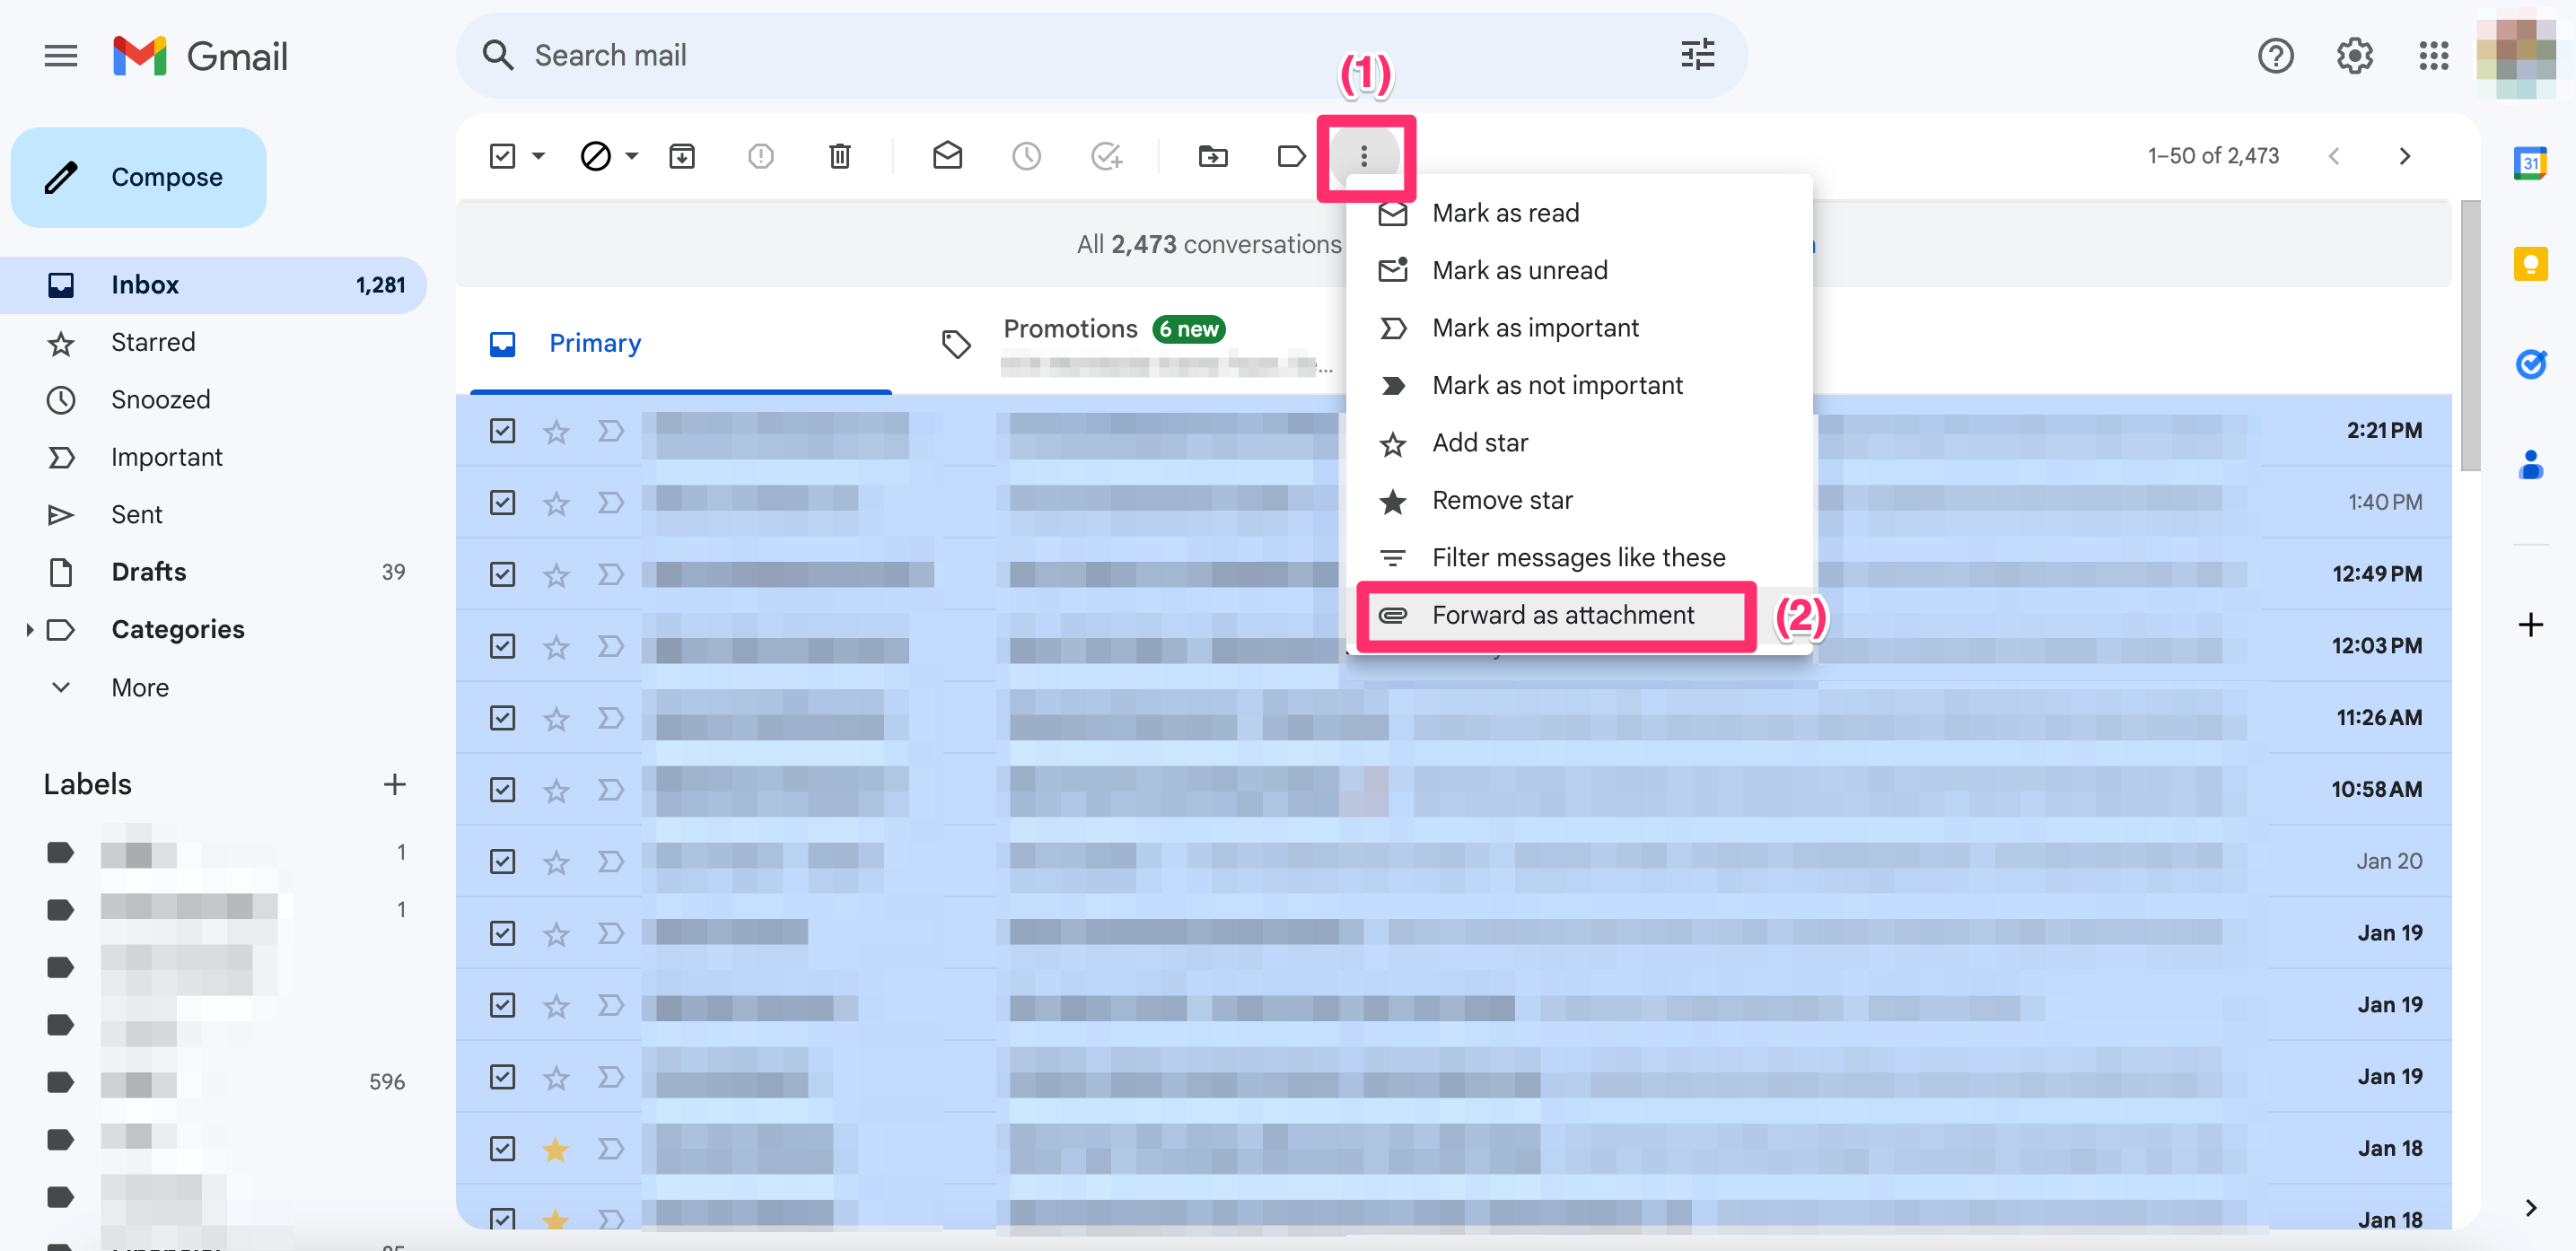The height and width of the screenshot is (1251, 2576).
Task: Click the Add to Tasks icon
Action: coord(1106,156)
